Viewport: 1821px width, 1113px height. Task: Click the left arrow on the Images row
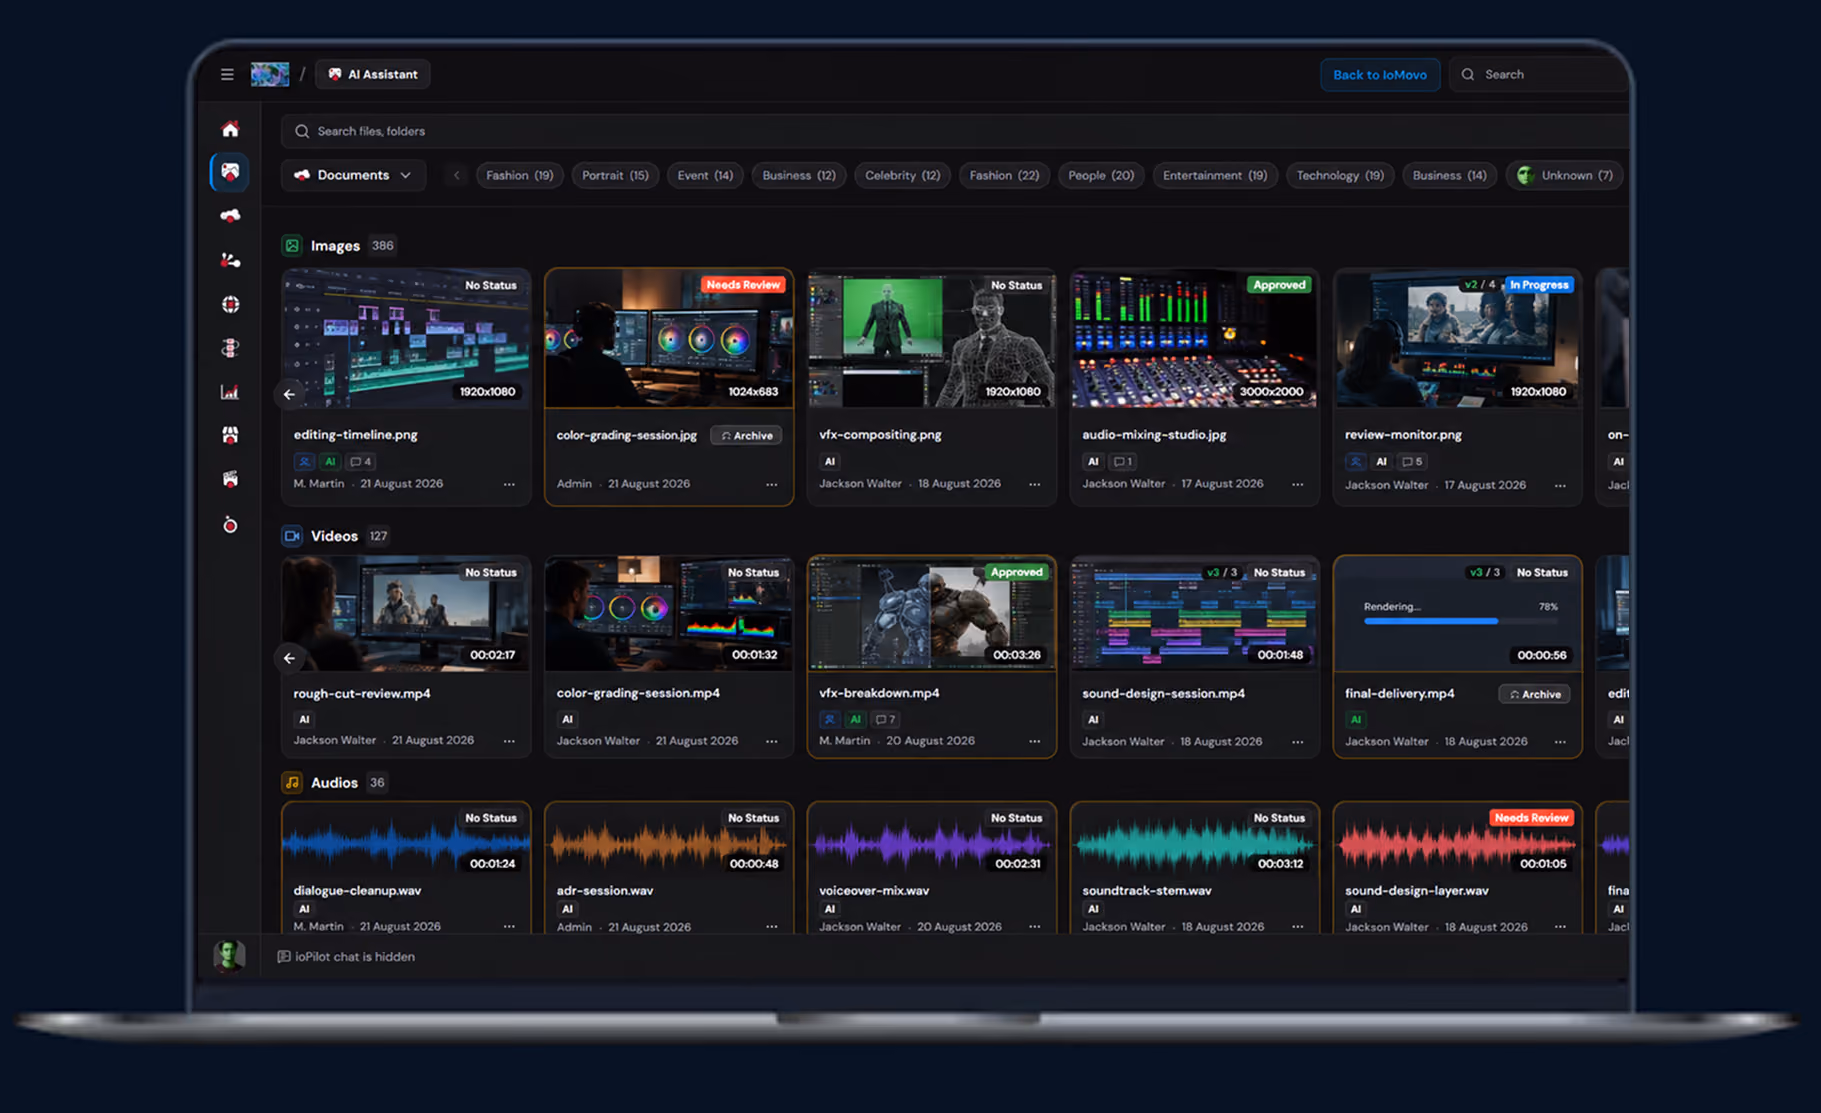[289, 394]
